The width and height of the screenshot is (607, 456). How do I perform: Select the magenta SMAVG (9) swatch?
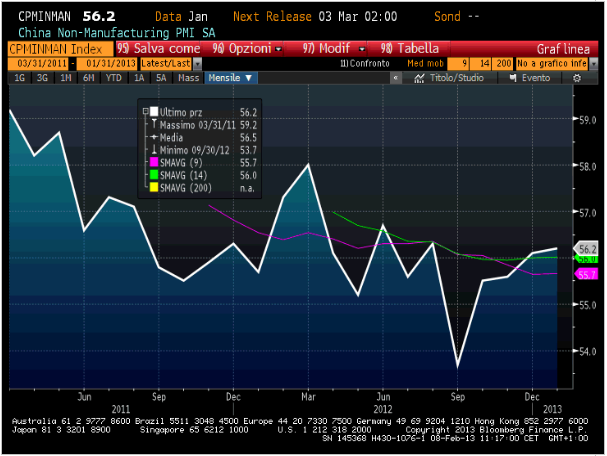pos(153,162)
